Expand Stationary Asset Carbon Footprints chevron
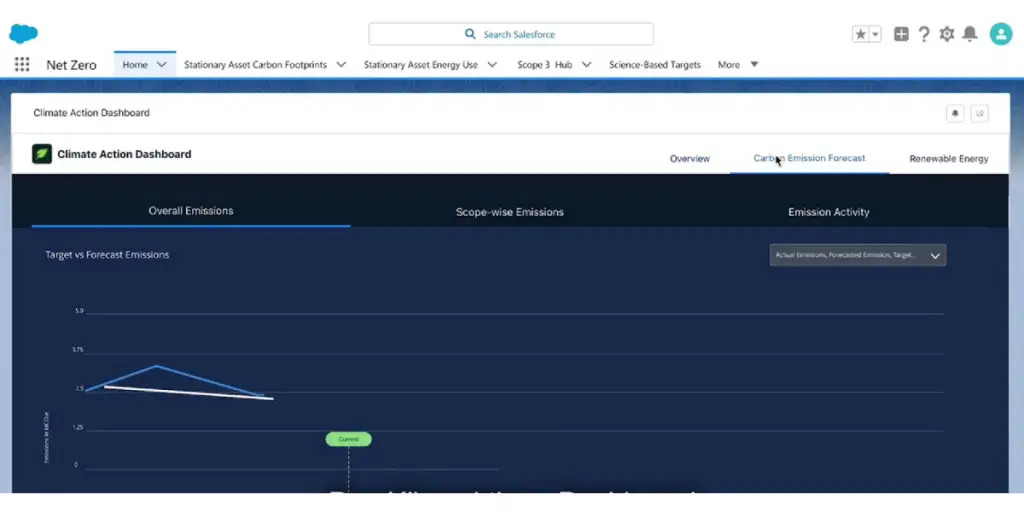 [x=341, y=65]
